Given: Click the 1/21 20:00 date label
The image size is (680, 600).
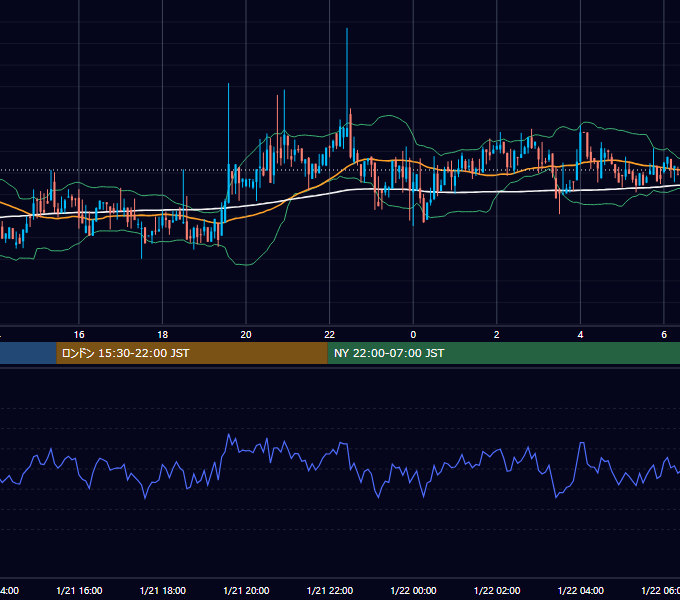Looking at the screenshot, I should pos(246,590).
